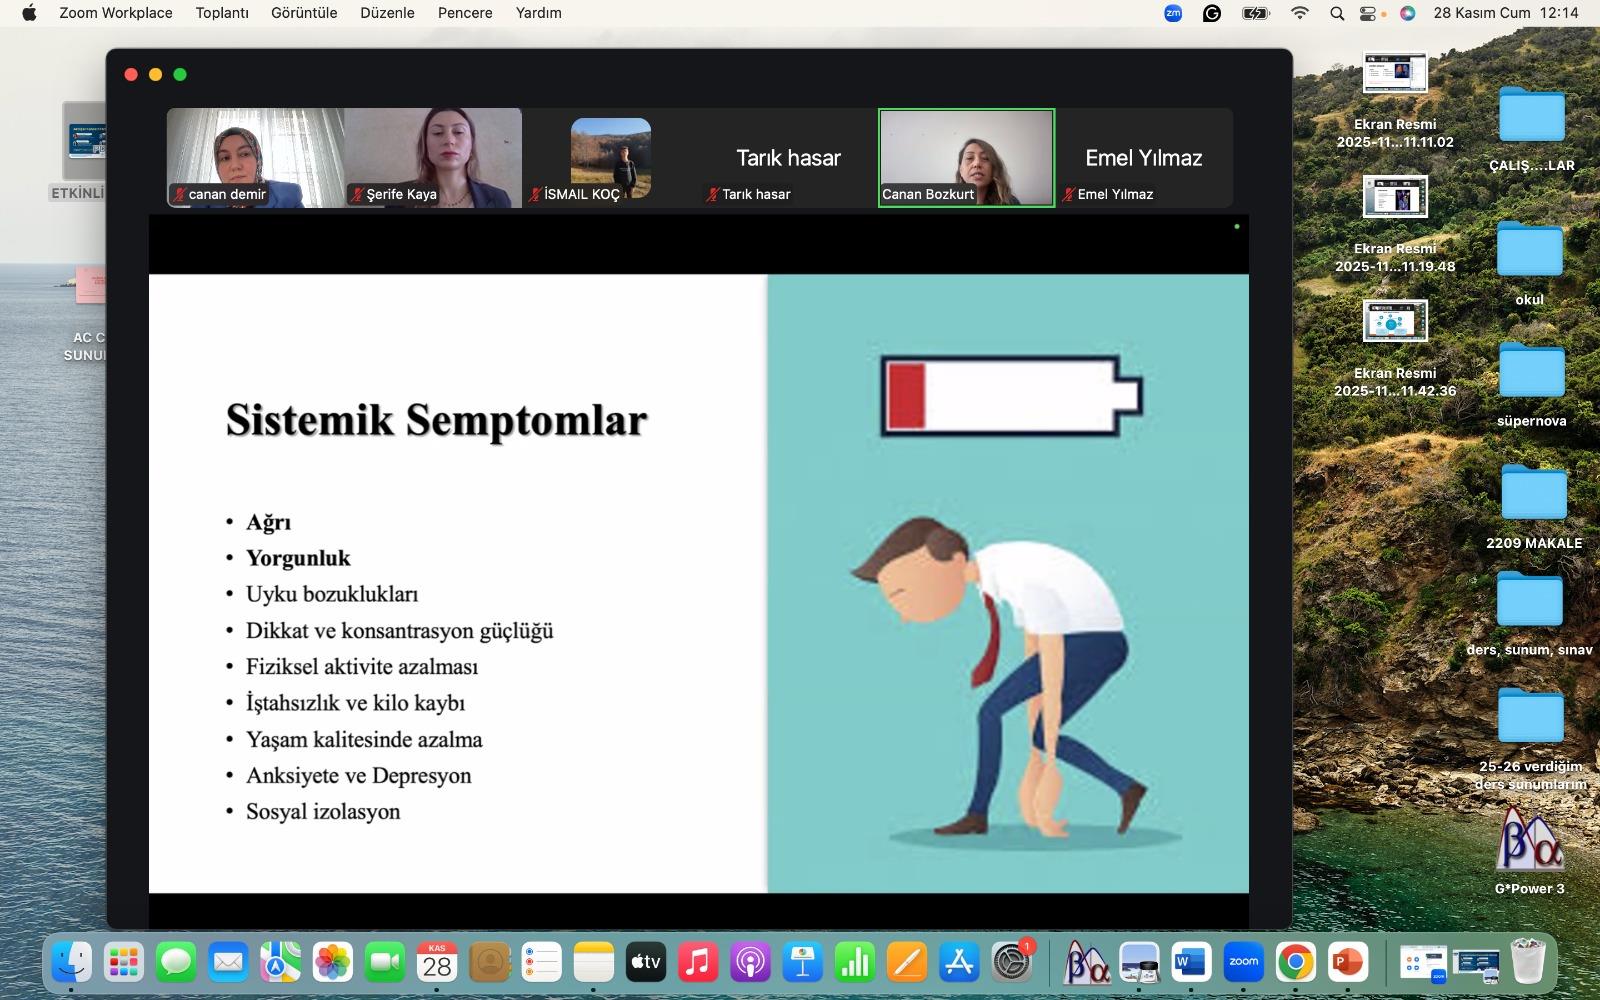Viewport: 1600px width, 1000px height.
Task: Show Wi-Fi status menu
Action: click(x=1300, y=13)
